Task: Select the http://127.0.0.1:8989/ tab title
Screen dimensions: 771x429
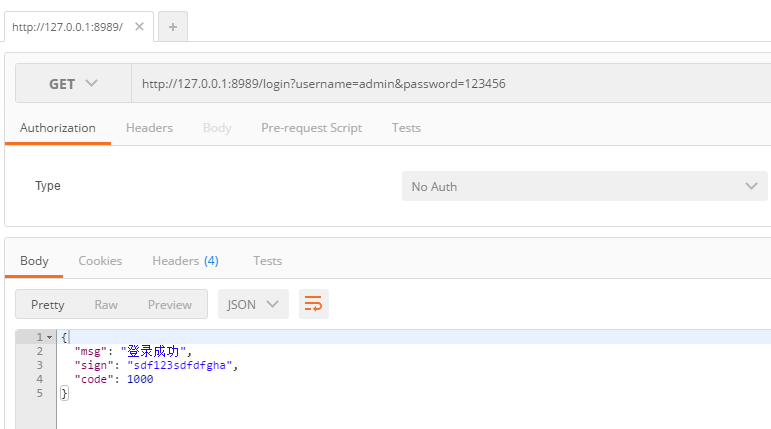Action: 67,27
